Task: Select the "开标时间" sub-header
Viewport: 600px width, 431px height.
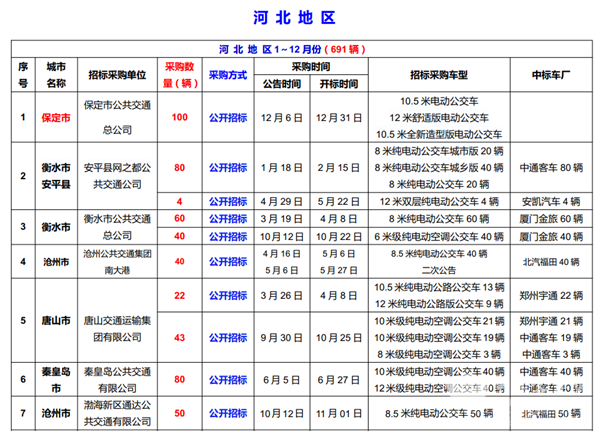Action: [338, 84]
